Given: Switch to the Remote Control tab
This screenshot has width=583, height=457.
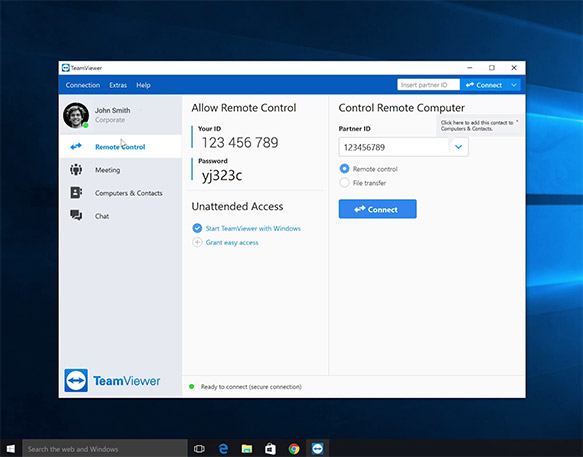Looking at the screenshot, I should pos(120,147).
